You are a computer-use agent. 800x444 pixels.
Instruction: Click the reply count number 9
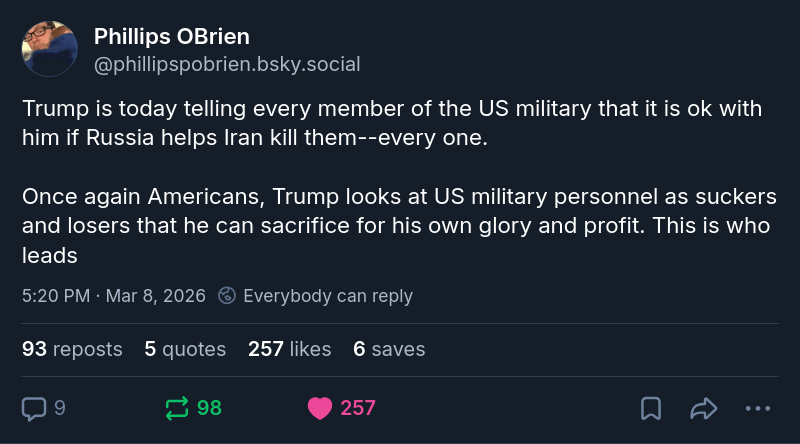[x=60, y=408]
